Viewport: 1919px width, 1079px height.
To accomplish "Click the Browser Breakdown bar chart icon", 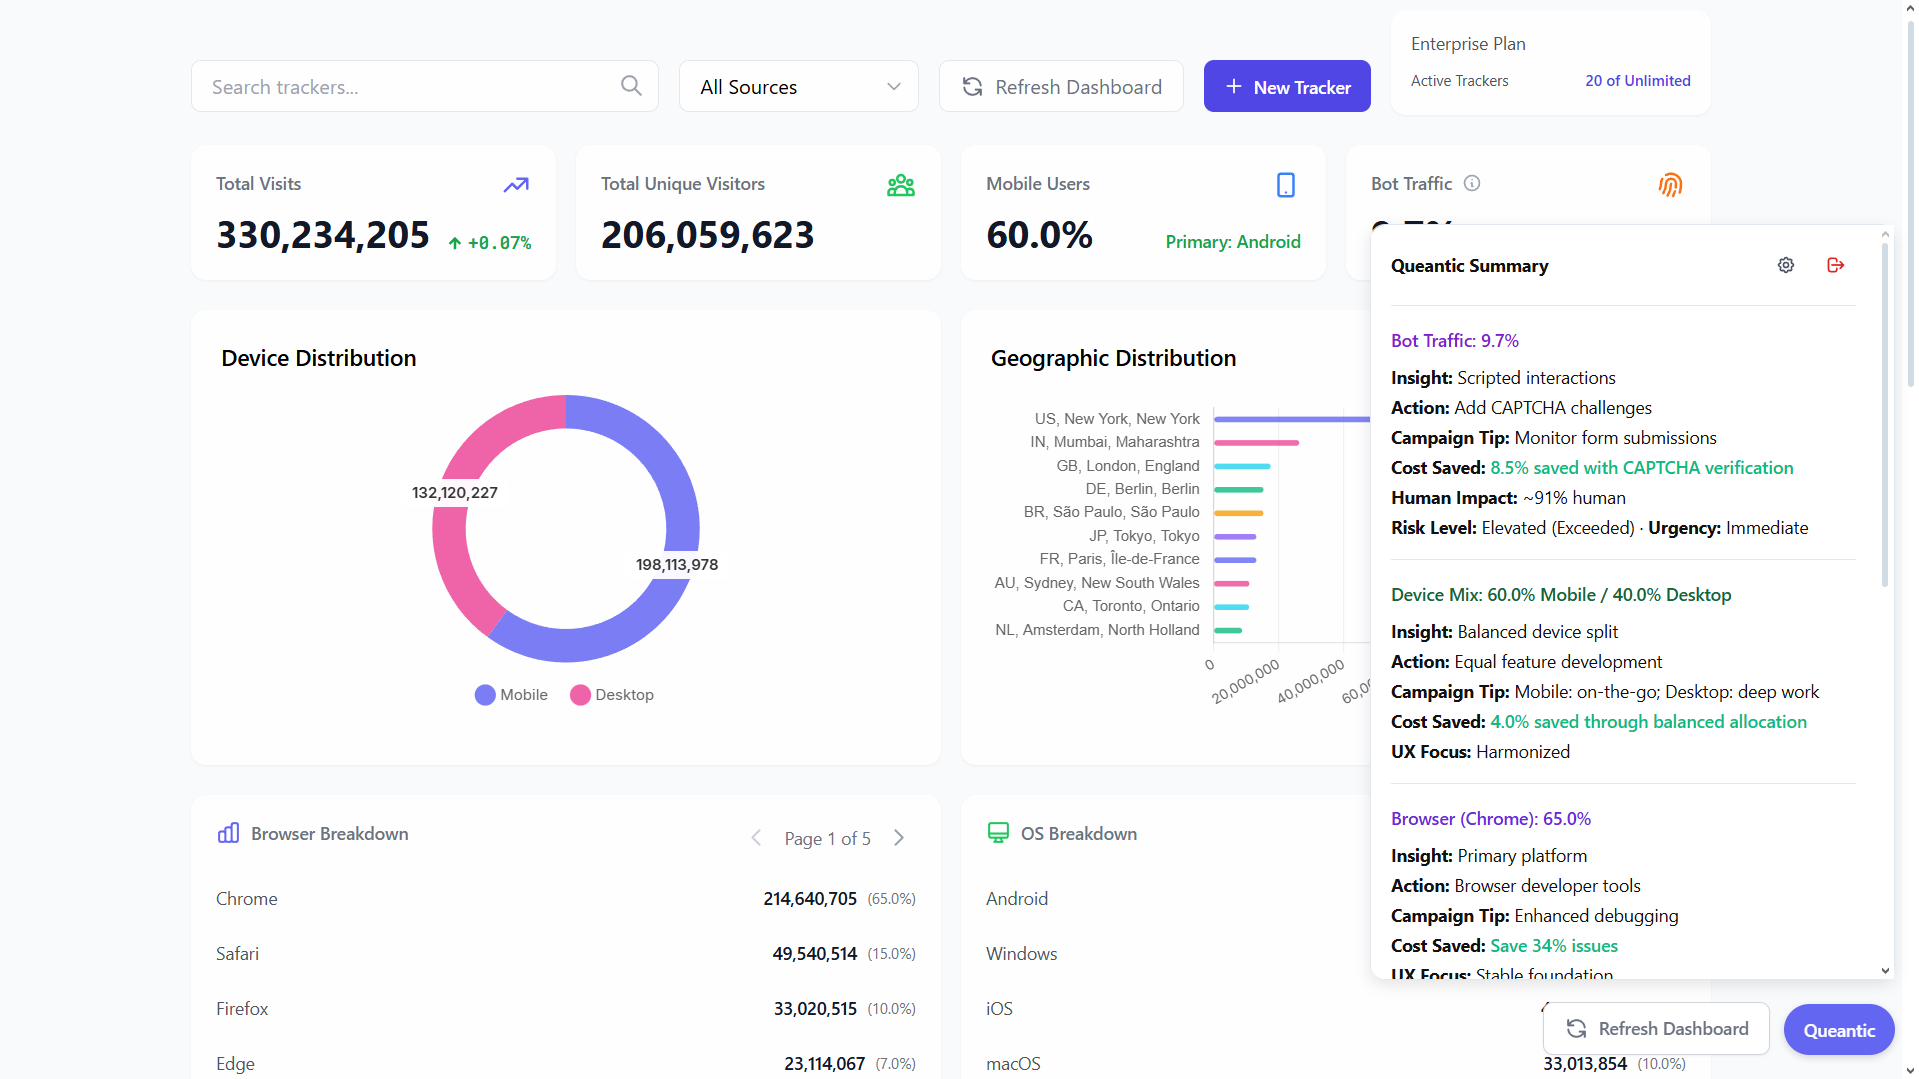I will [x=228, y=833].
